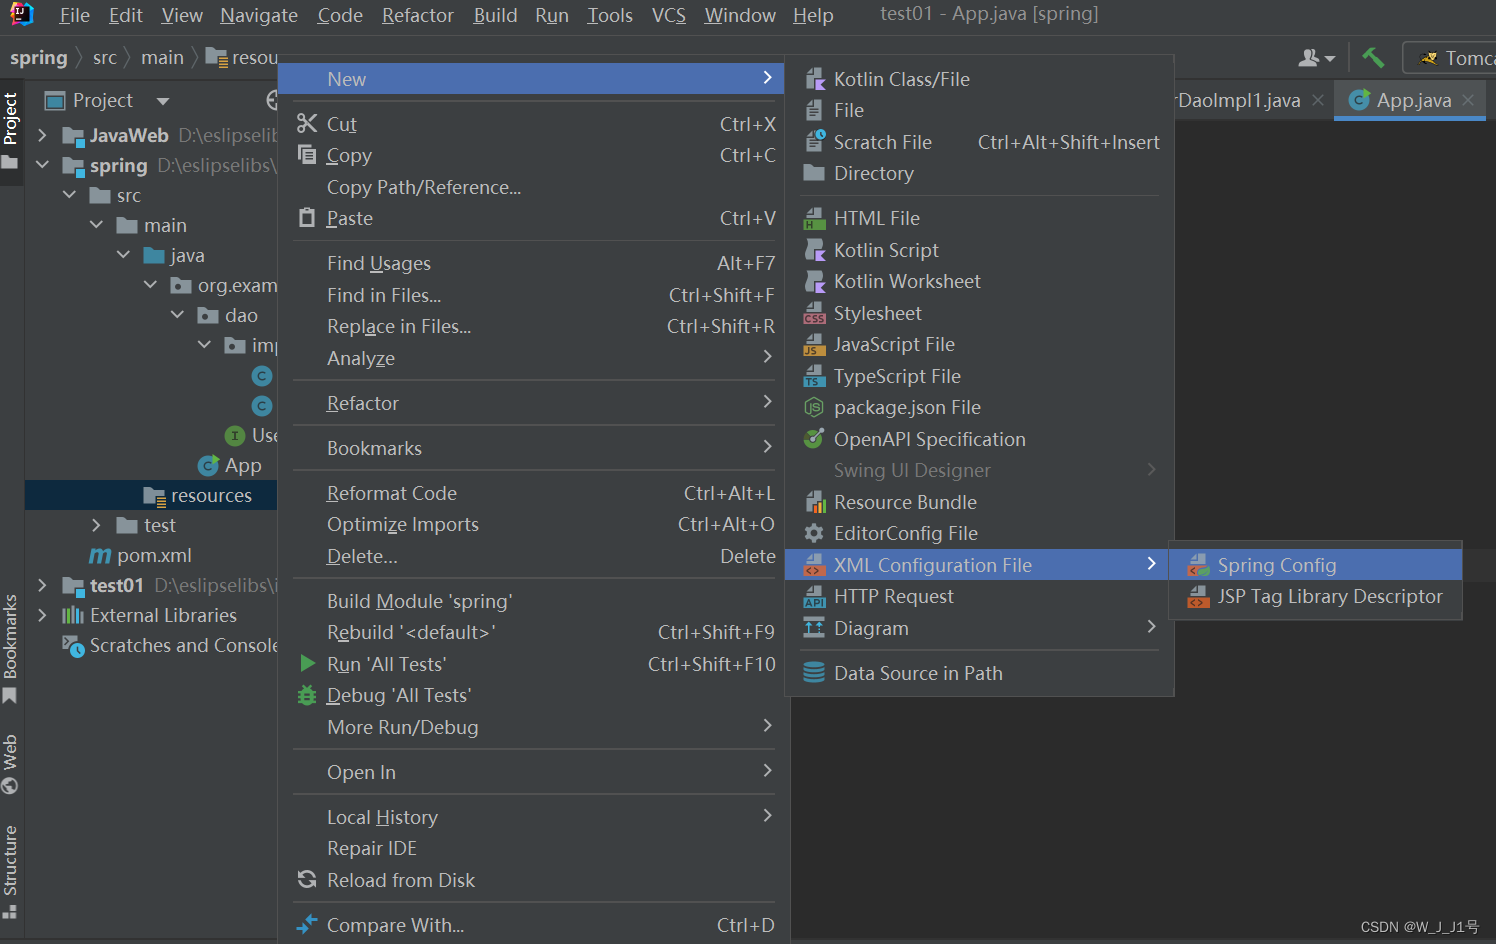This screenshot has height=944, width=1496.
Task: Click the Diagram icon
Action: pyautogui.click(x=815, y=628)
